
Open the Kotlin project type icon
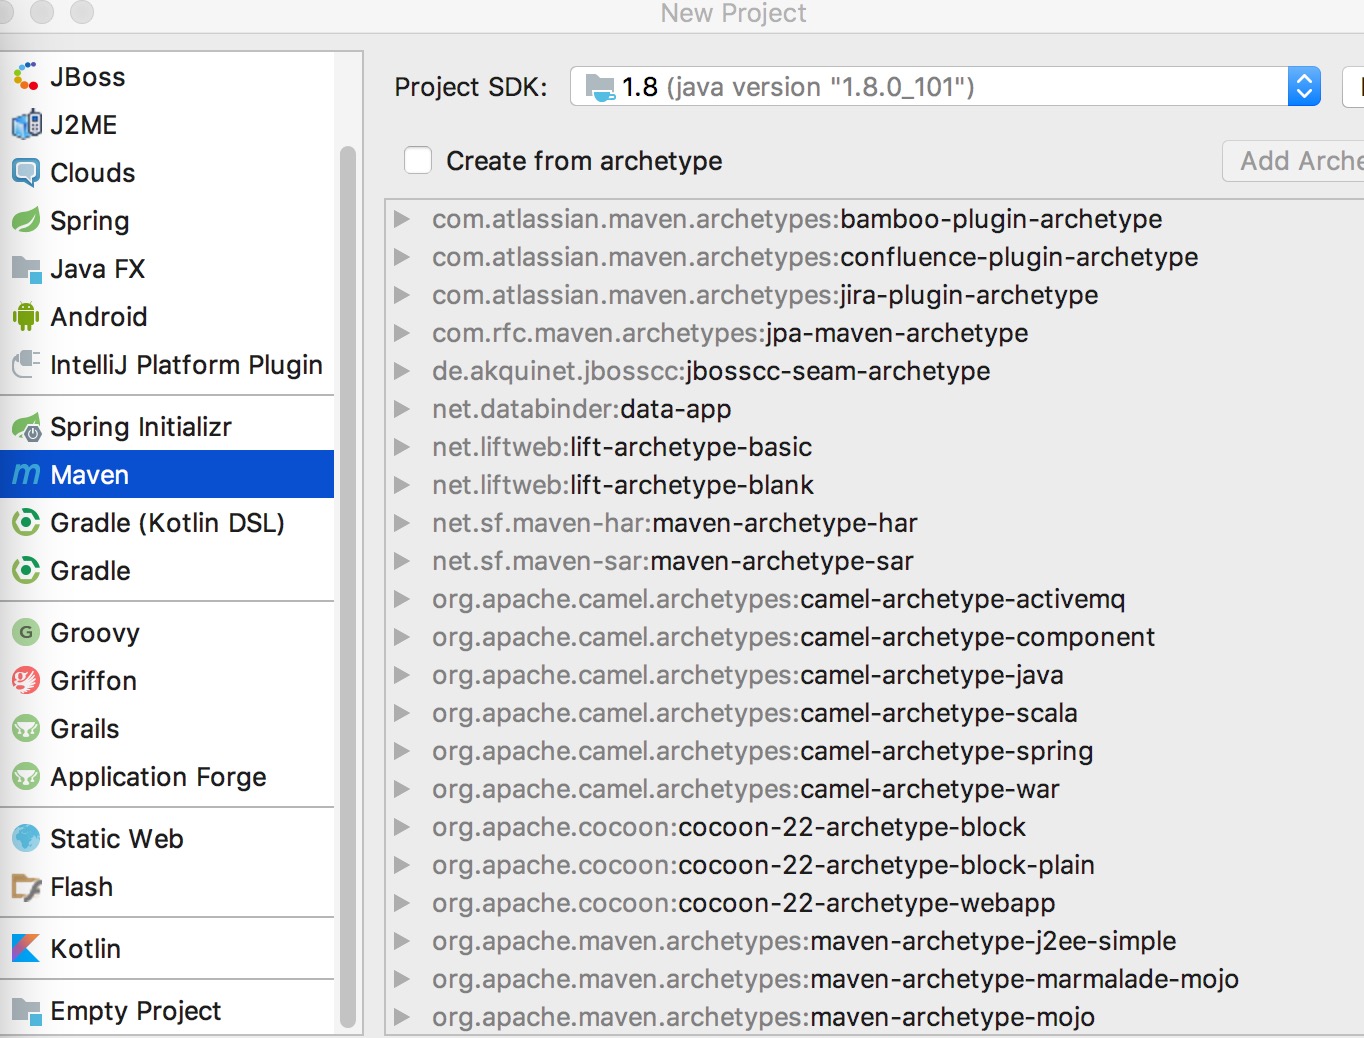[x=24, y=948]
